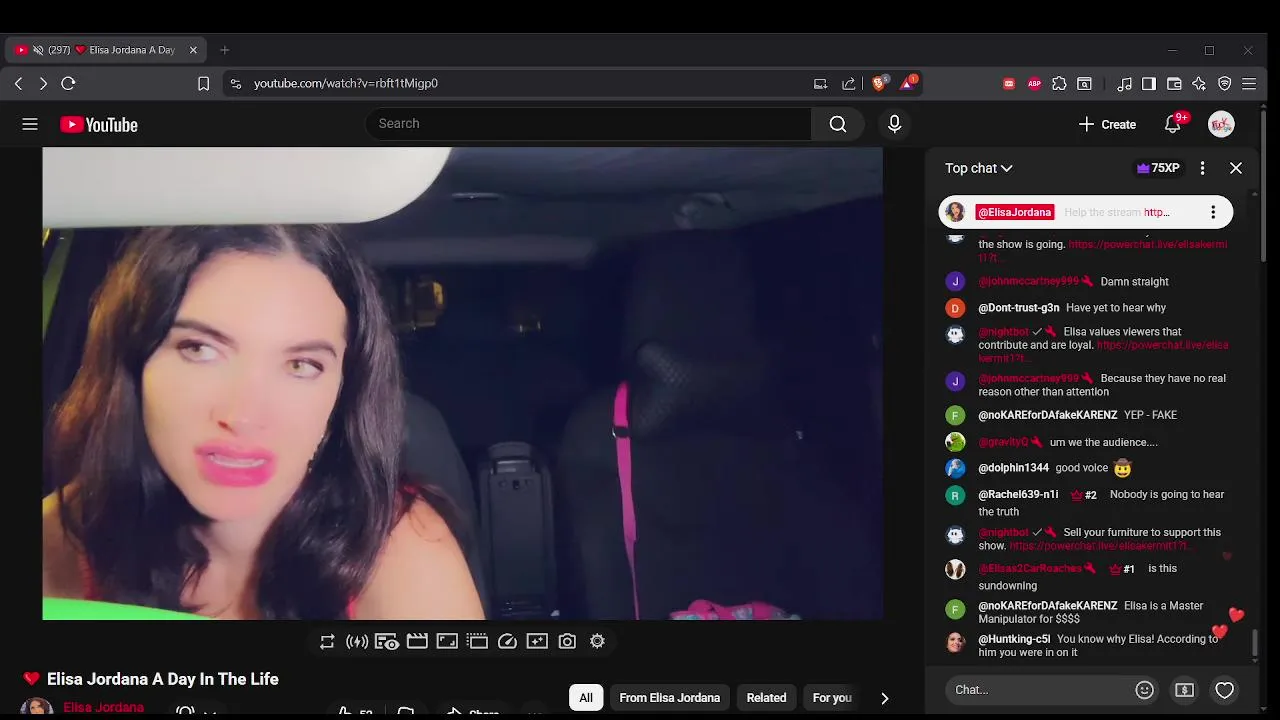This screenshot has width=1280, height=720.
Task: Open the browser main menu
Action: tap(1249, 84)
